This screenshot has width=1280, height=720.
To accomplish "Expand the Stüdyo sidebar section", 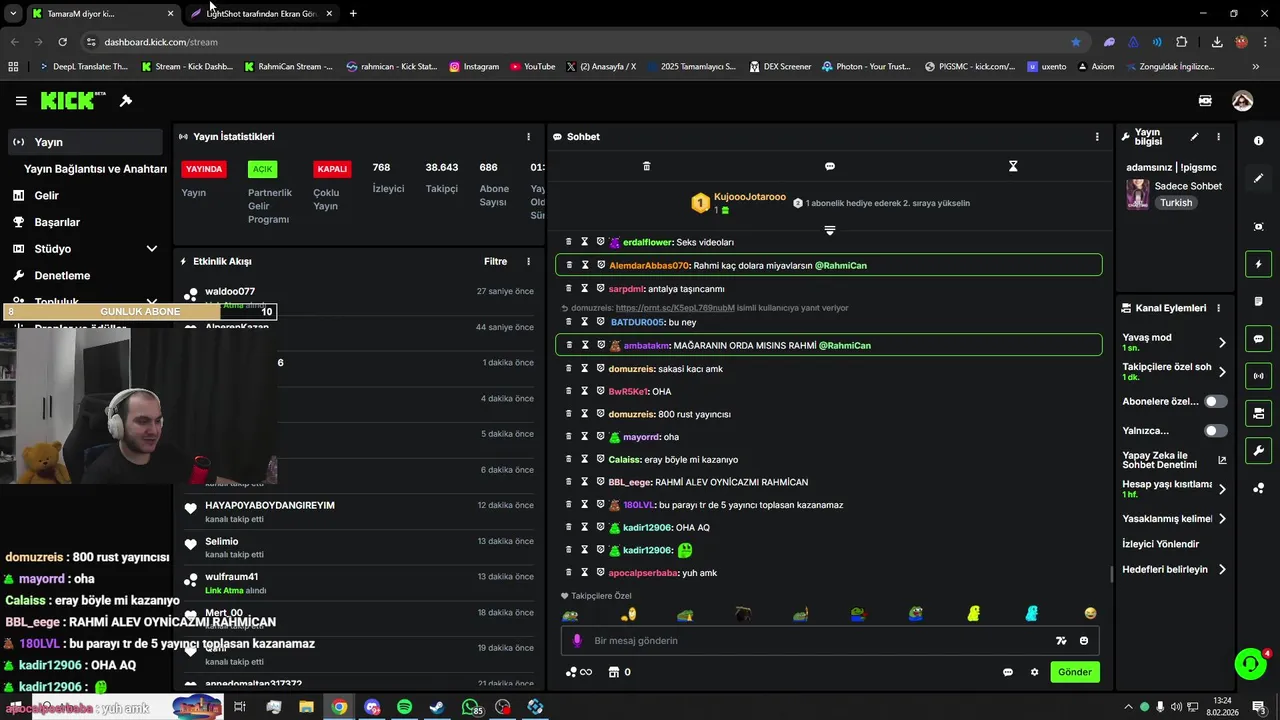I will click(x=152, y=249).
